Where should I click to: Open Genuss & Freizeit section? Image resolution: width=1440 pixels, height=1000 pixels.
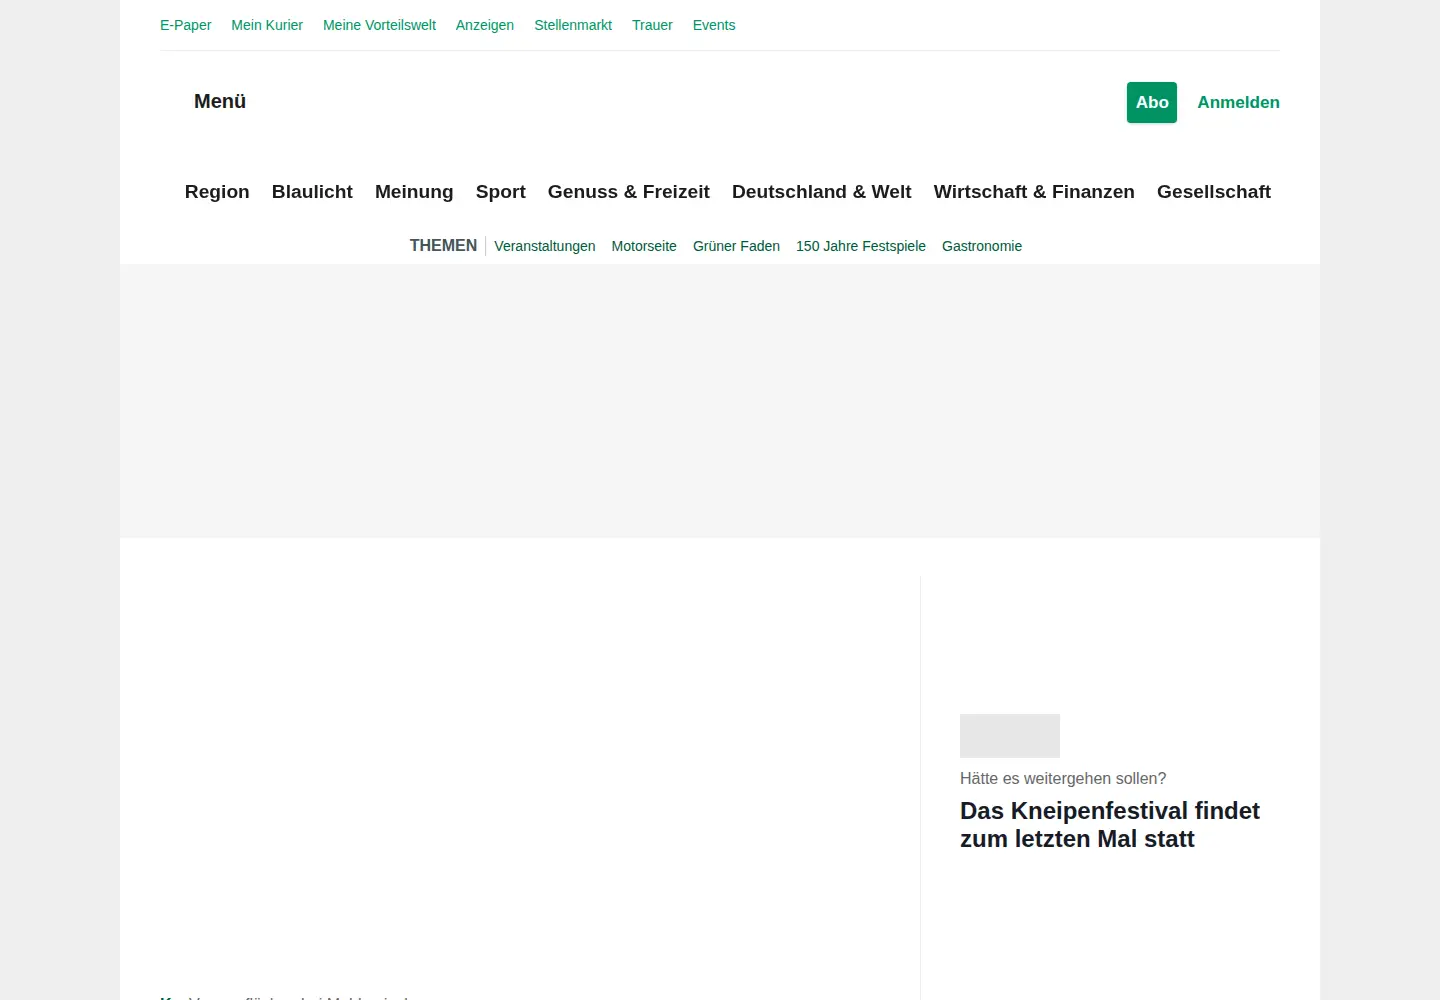[629, 191]
